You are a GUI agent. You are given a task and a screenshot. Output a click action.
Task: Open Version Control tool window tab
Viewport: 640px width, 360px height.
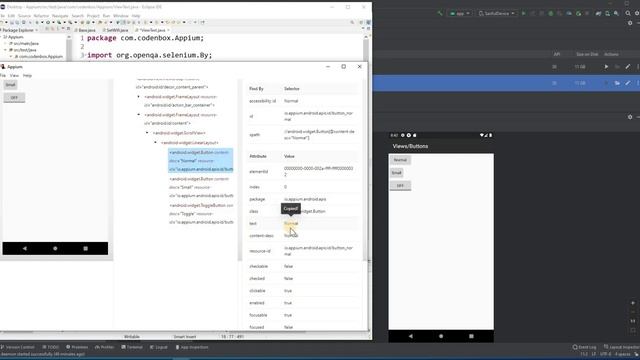tap(18, 347)
